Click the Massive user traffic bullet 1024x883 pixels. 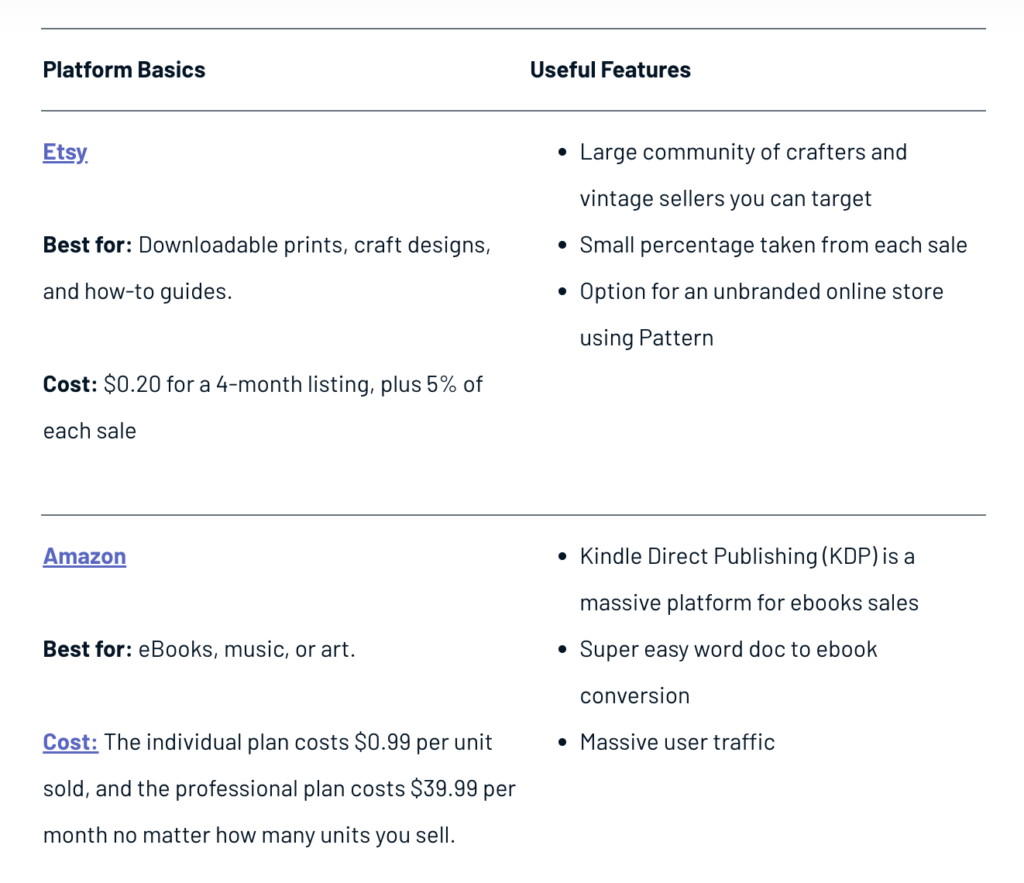(677, 742)
